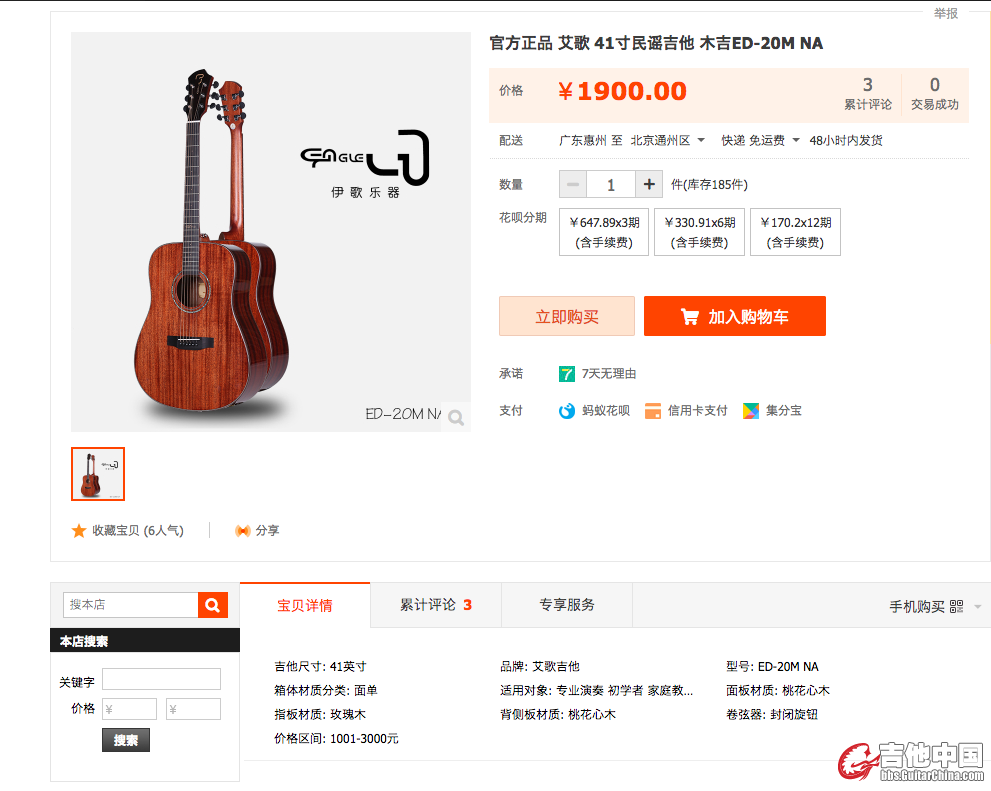Select the ¥647.89x3期 installment option
Viewport: 991px width, 791px height.
[604, 232]
